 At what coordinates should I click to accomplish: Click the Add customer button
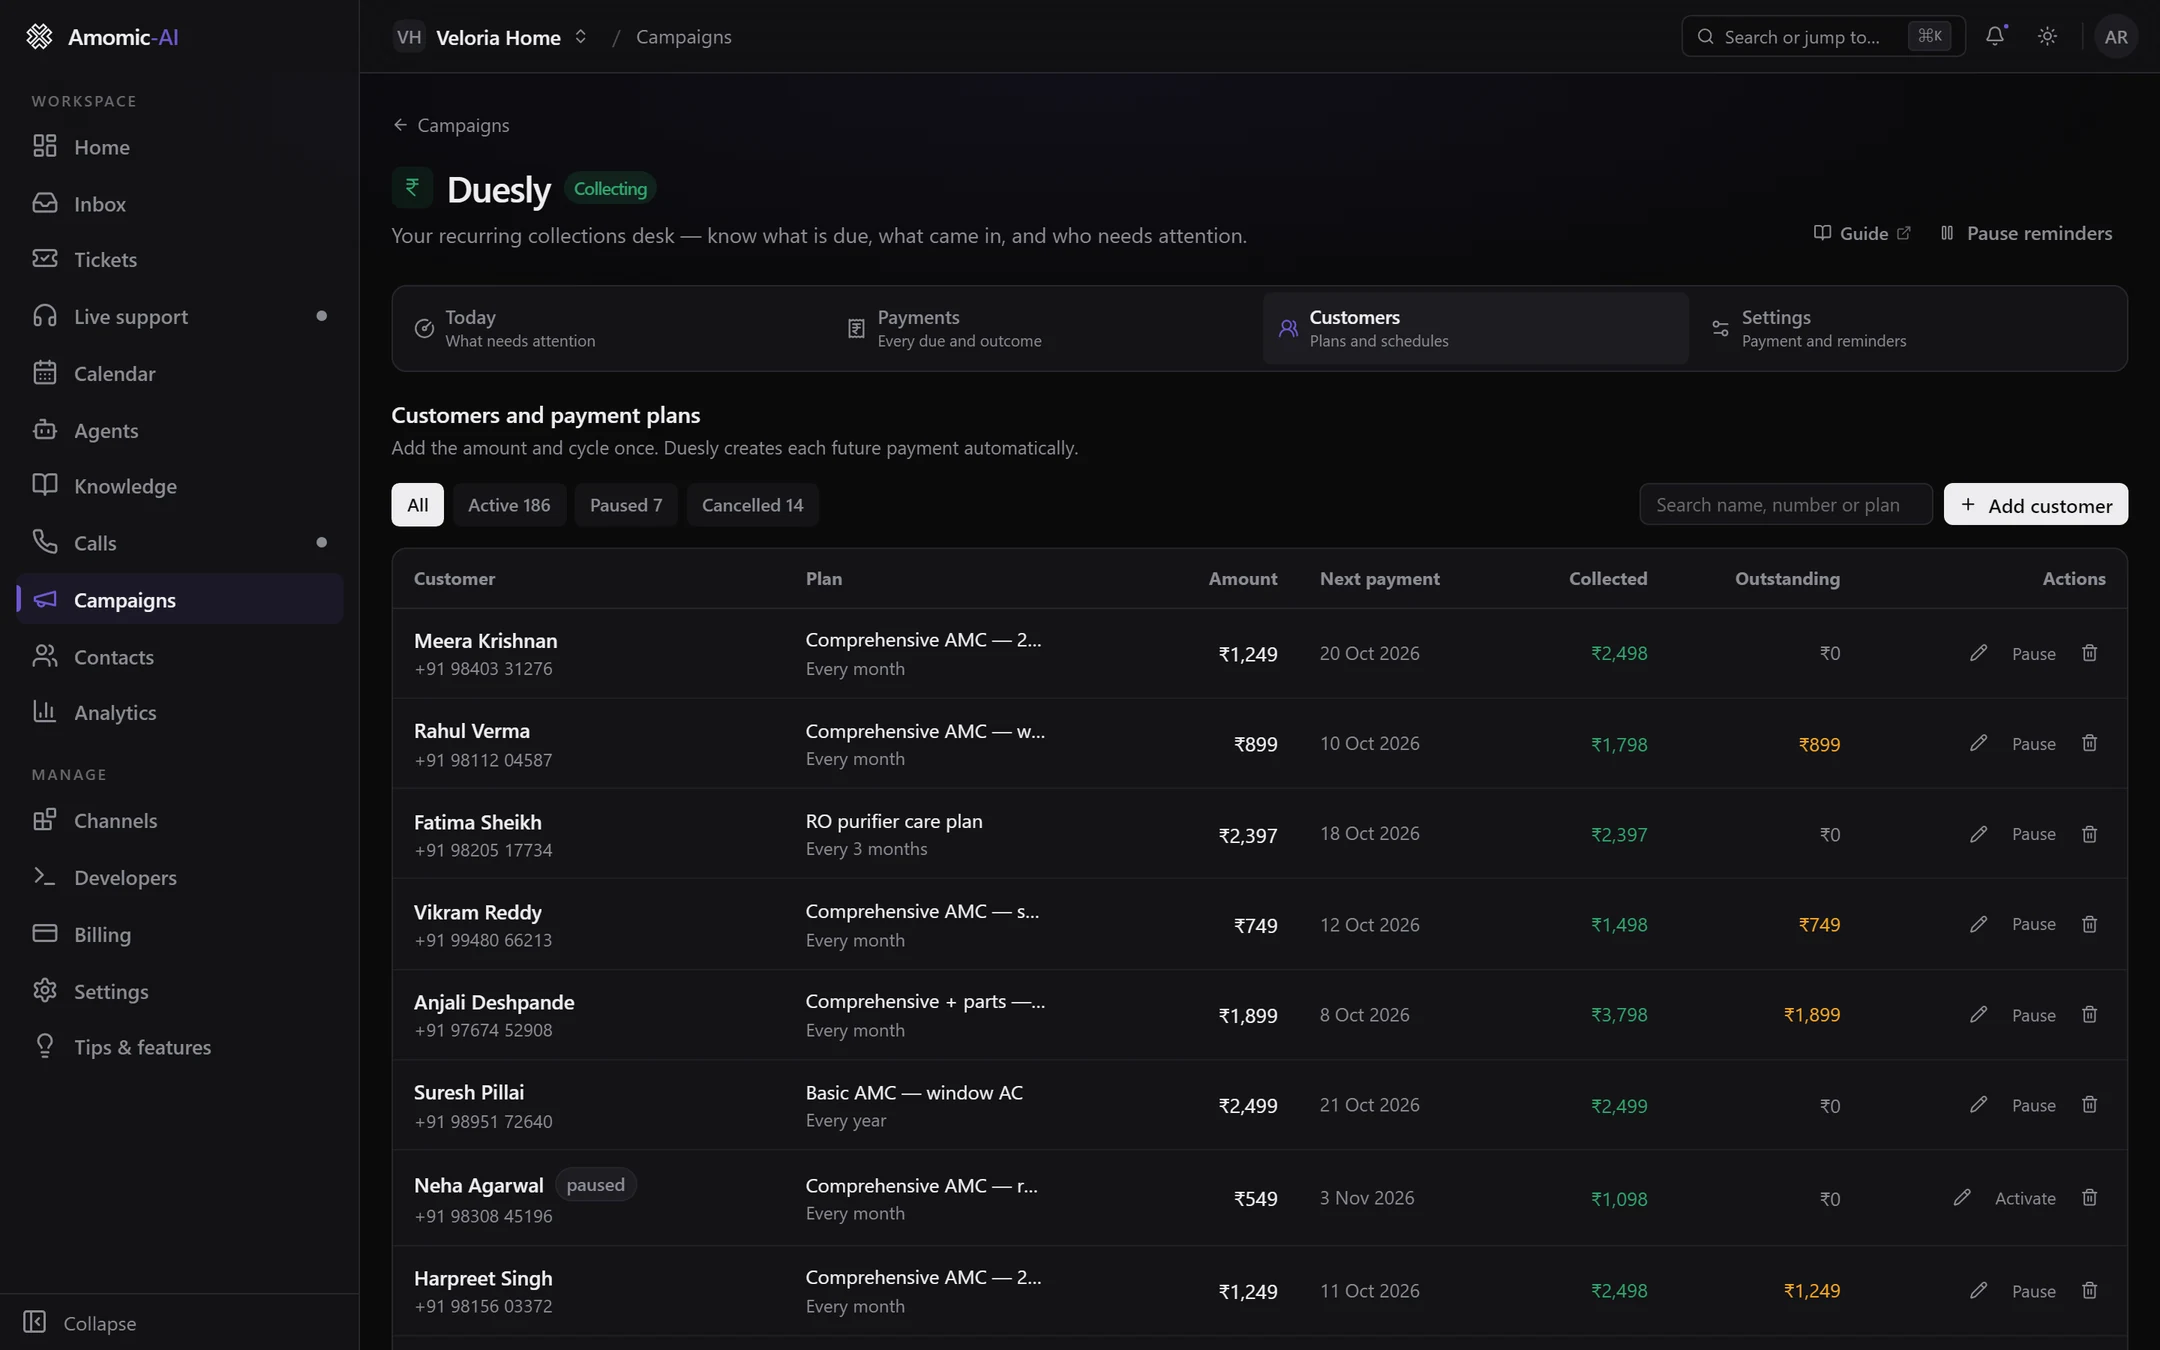(x=2035, y=505)
